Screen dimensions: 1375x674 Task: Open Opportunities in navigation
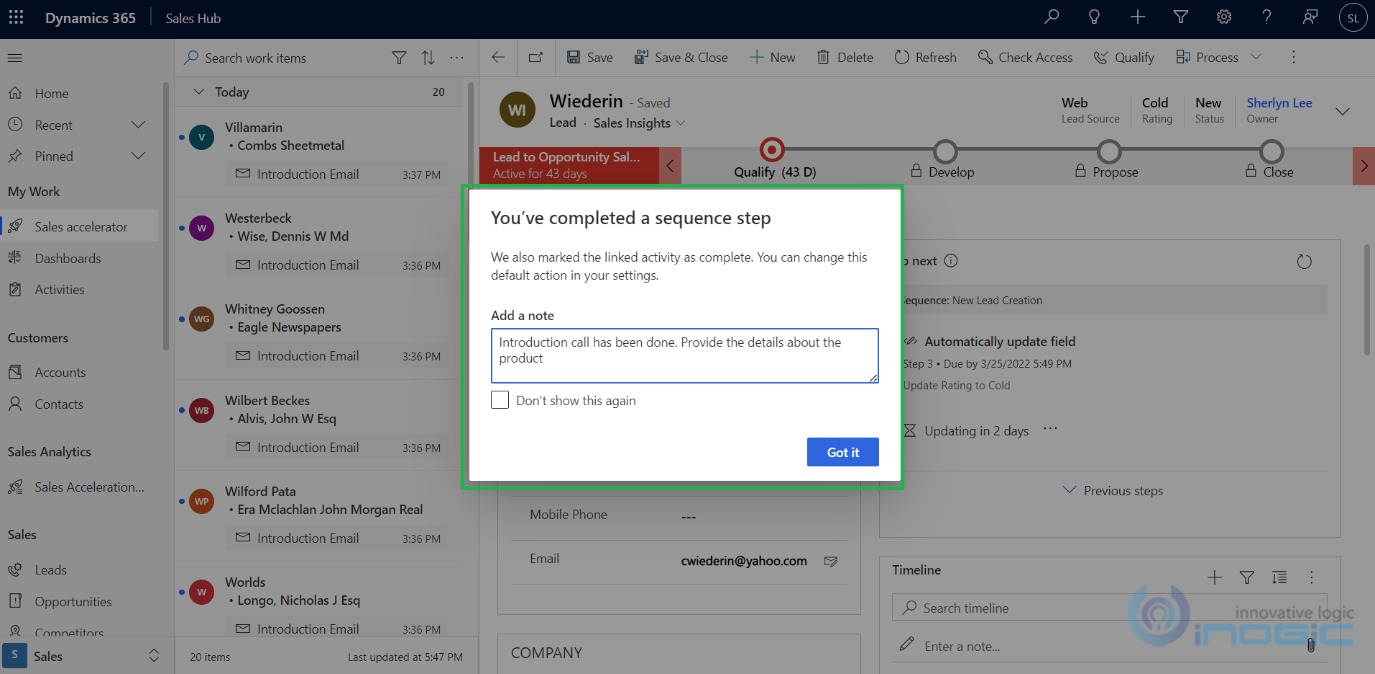click(x=73, y=602)
